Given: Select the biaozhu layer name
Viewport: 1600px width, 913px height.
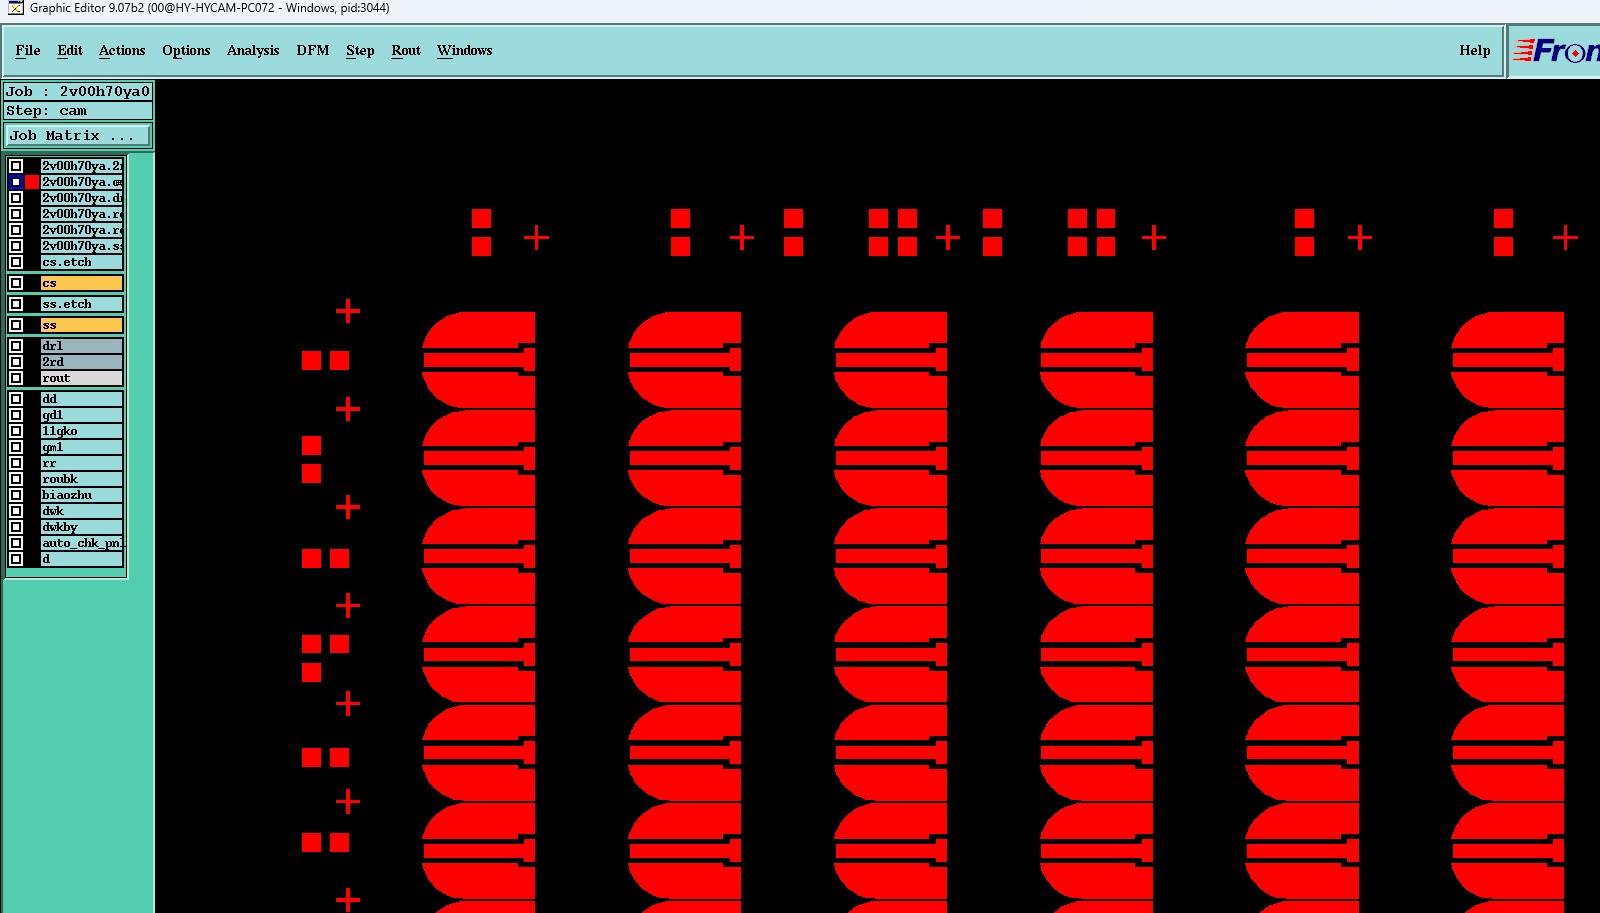Looking at the screenshot, I should click(x=82, y=495).
